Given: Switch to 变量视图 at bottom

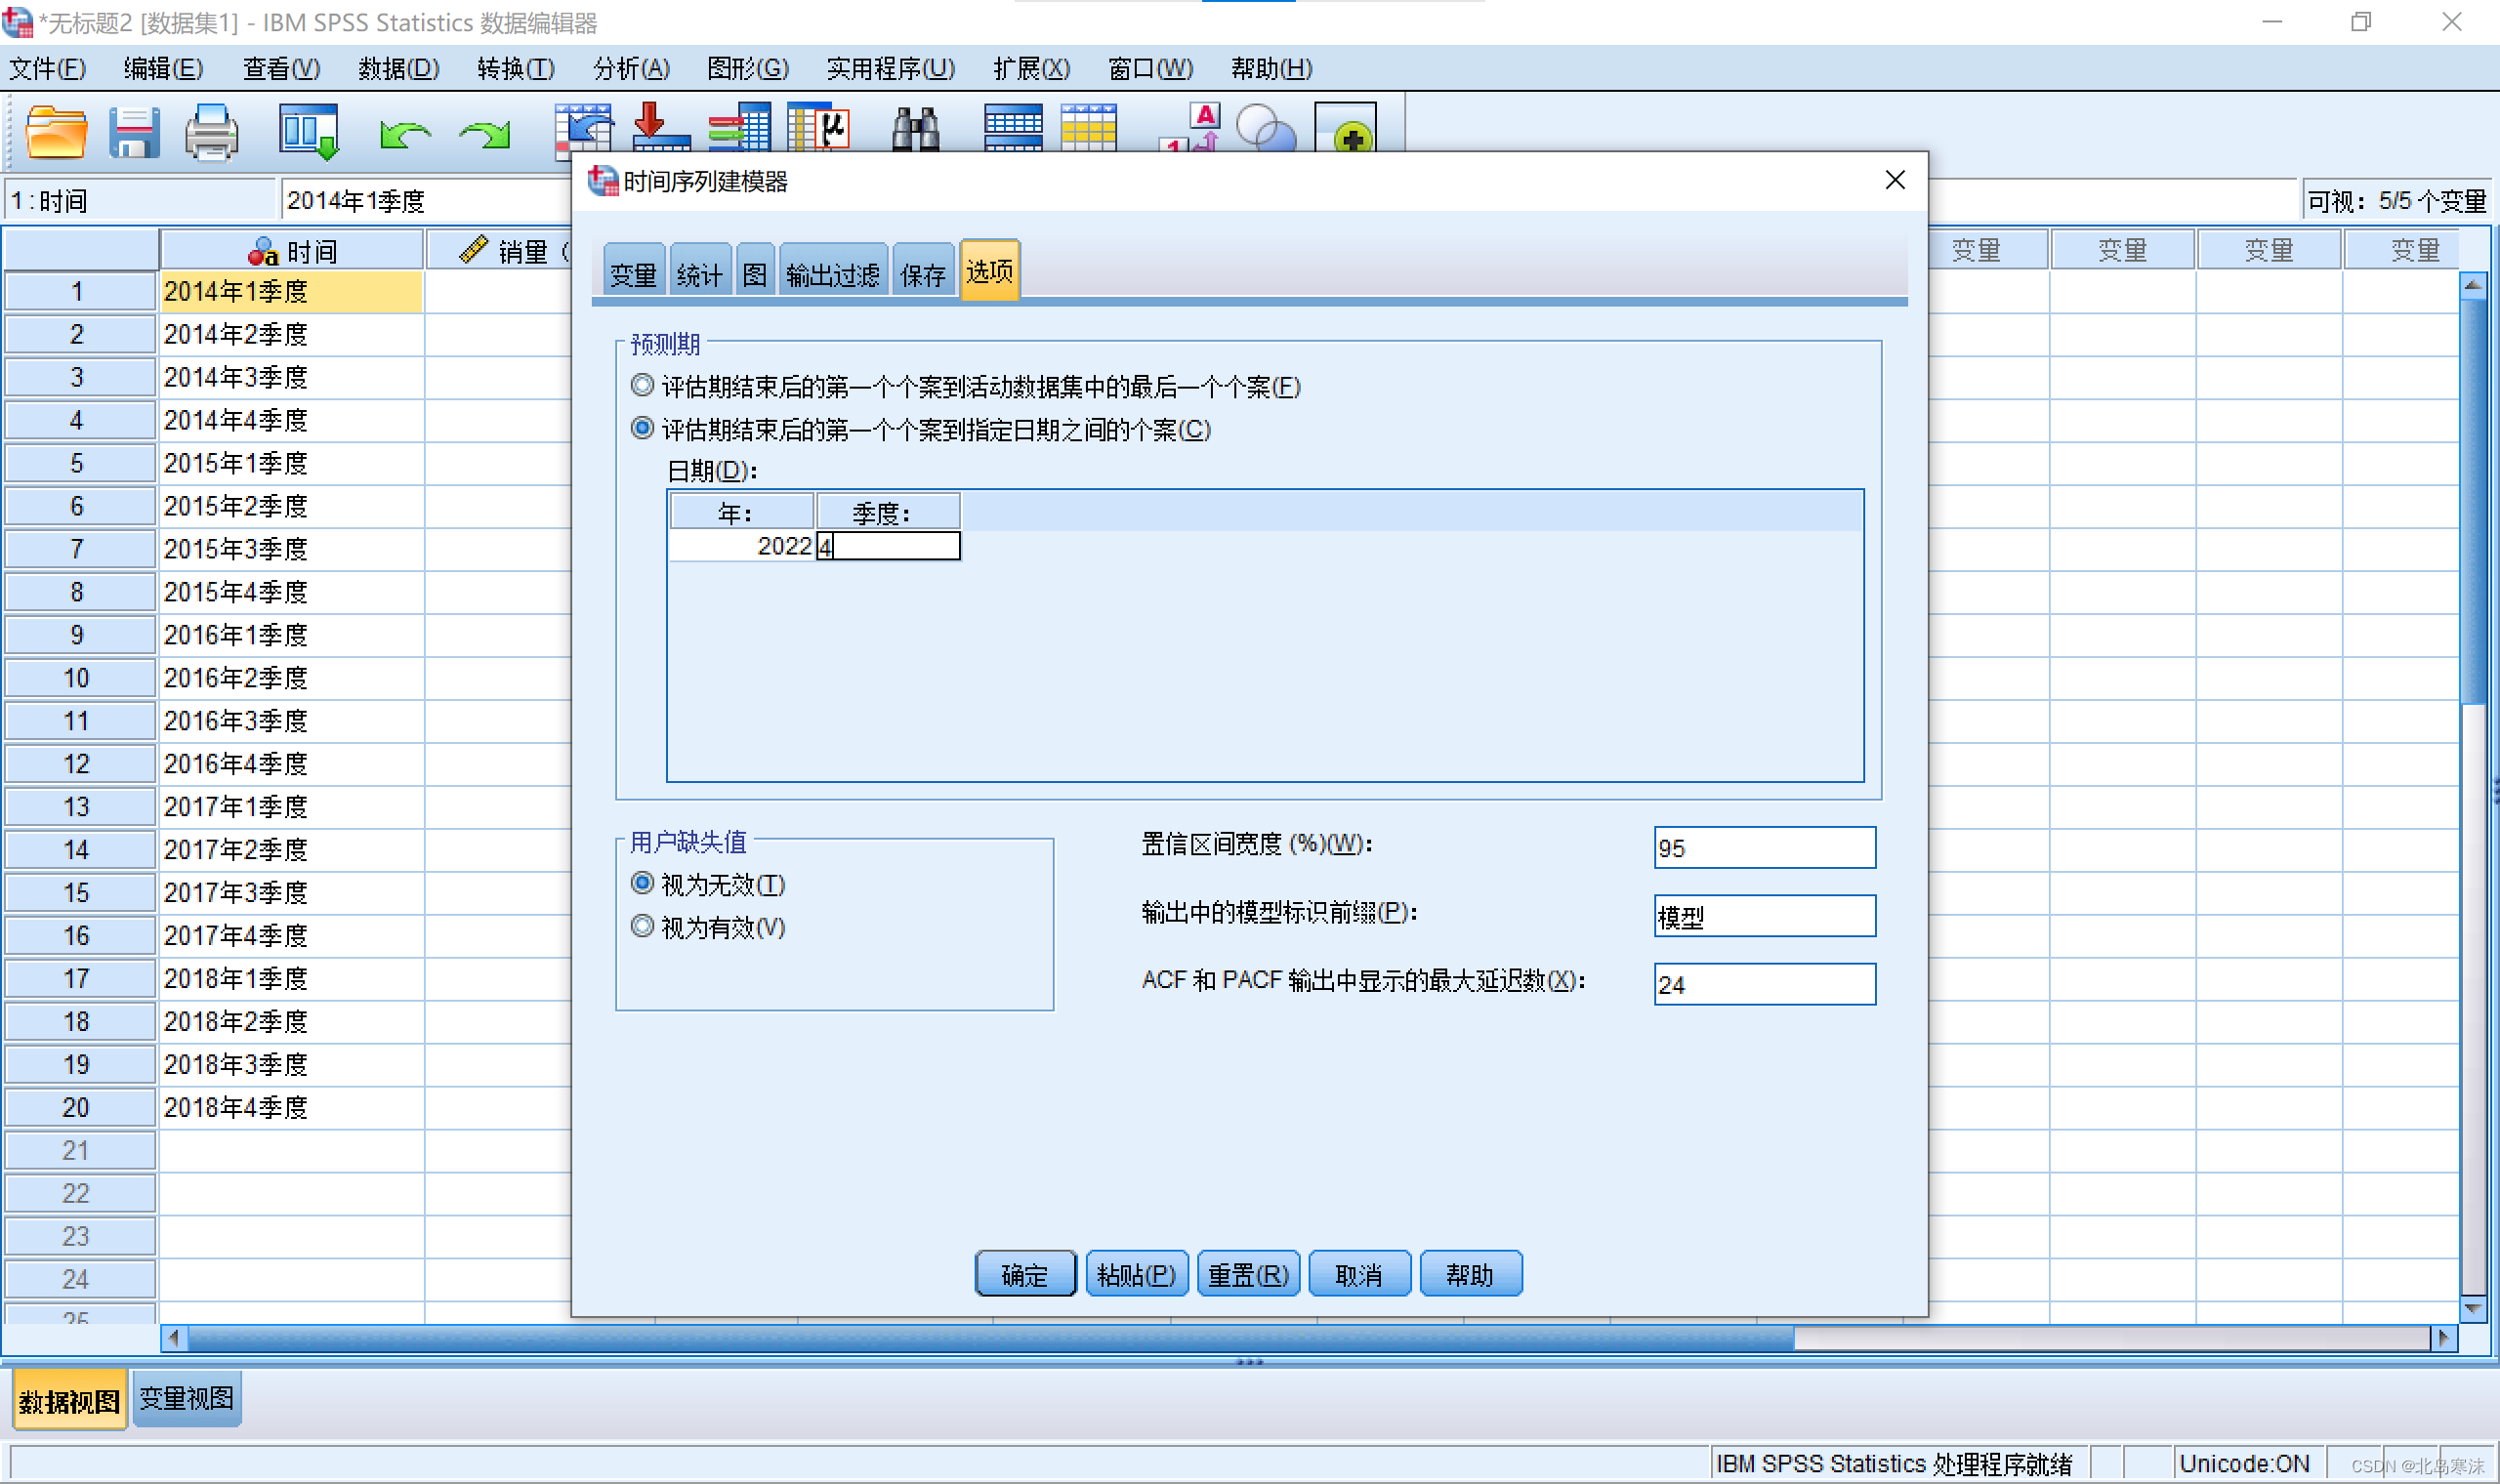Looking at the screenshot, I should pyautogui.click(x=187, y=1398).
